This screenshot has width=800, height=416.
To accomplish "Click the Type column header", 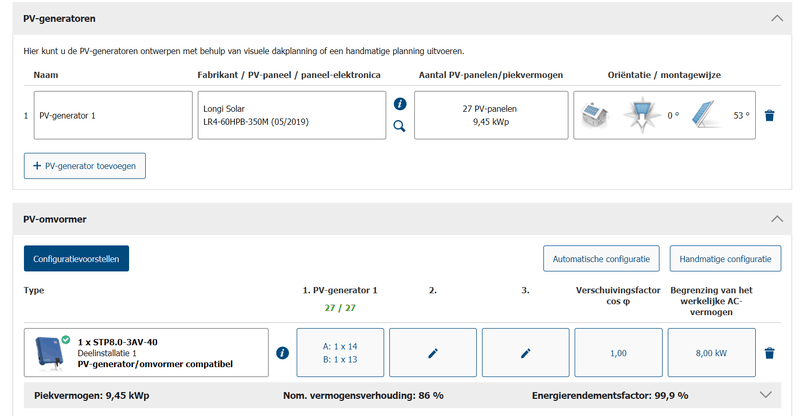I will [x=34, y=290].
